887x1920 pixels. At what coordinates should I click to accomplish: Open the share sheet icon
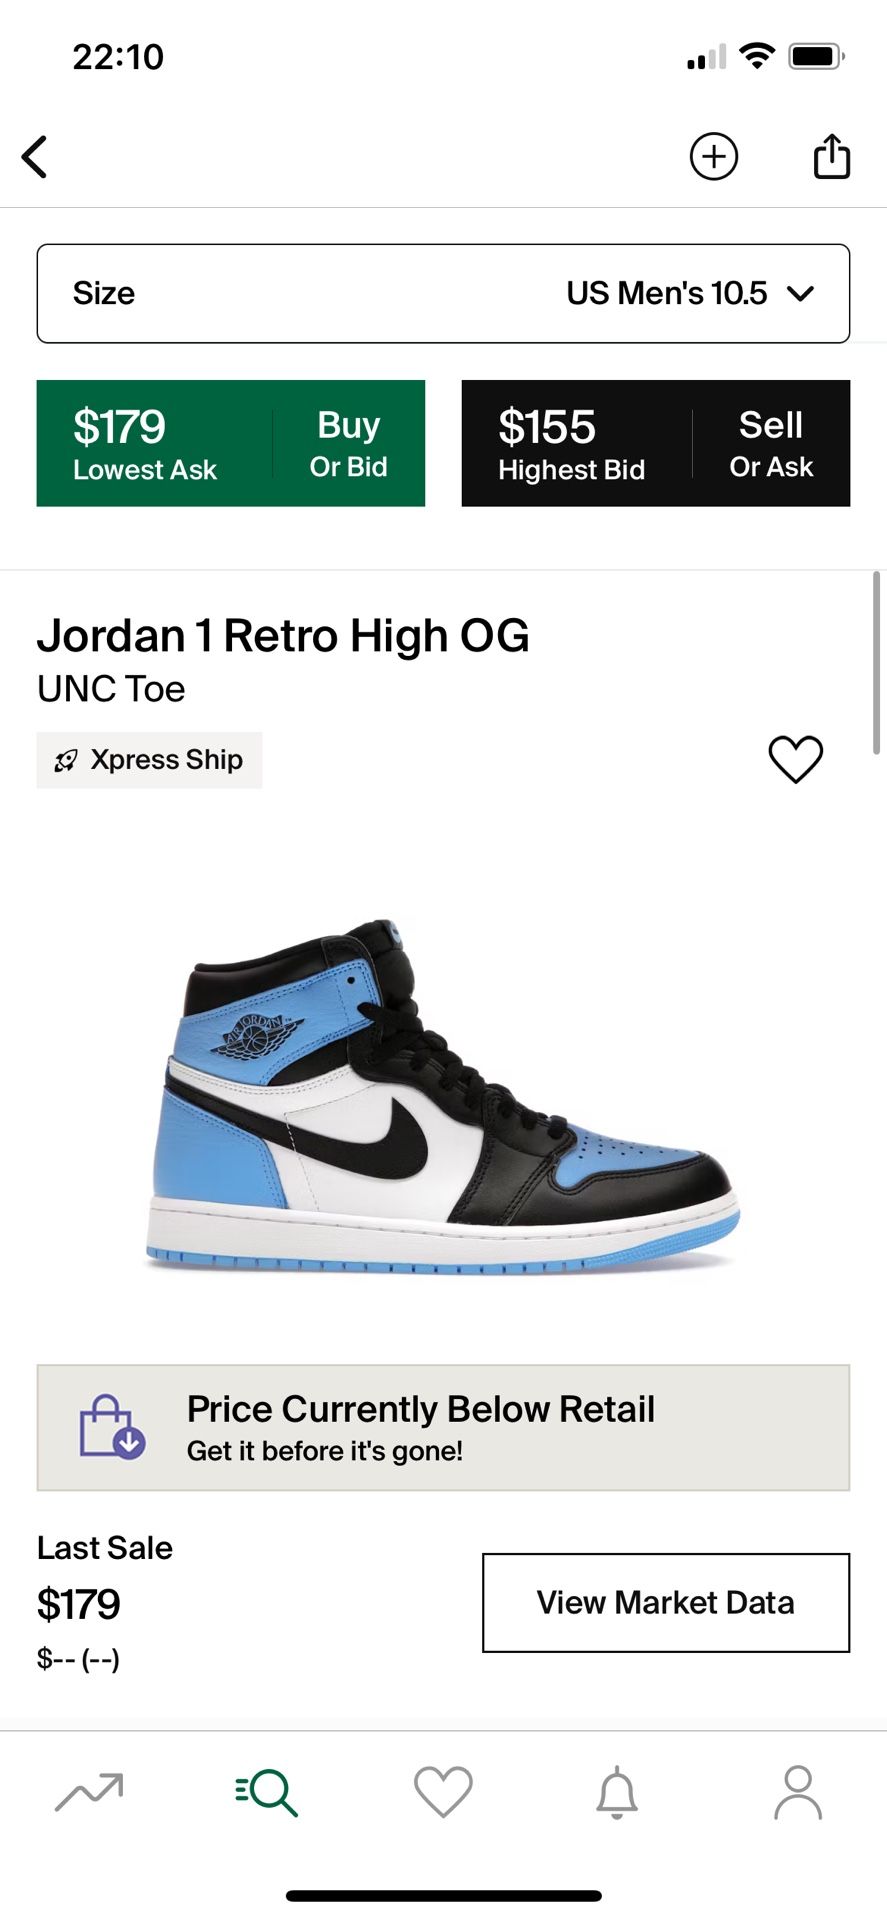tap(831, 156)
